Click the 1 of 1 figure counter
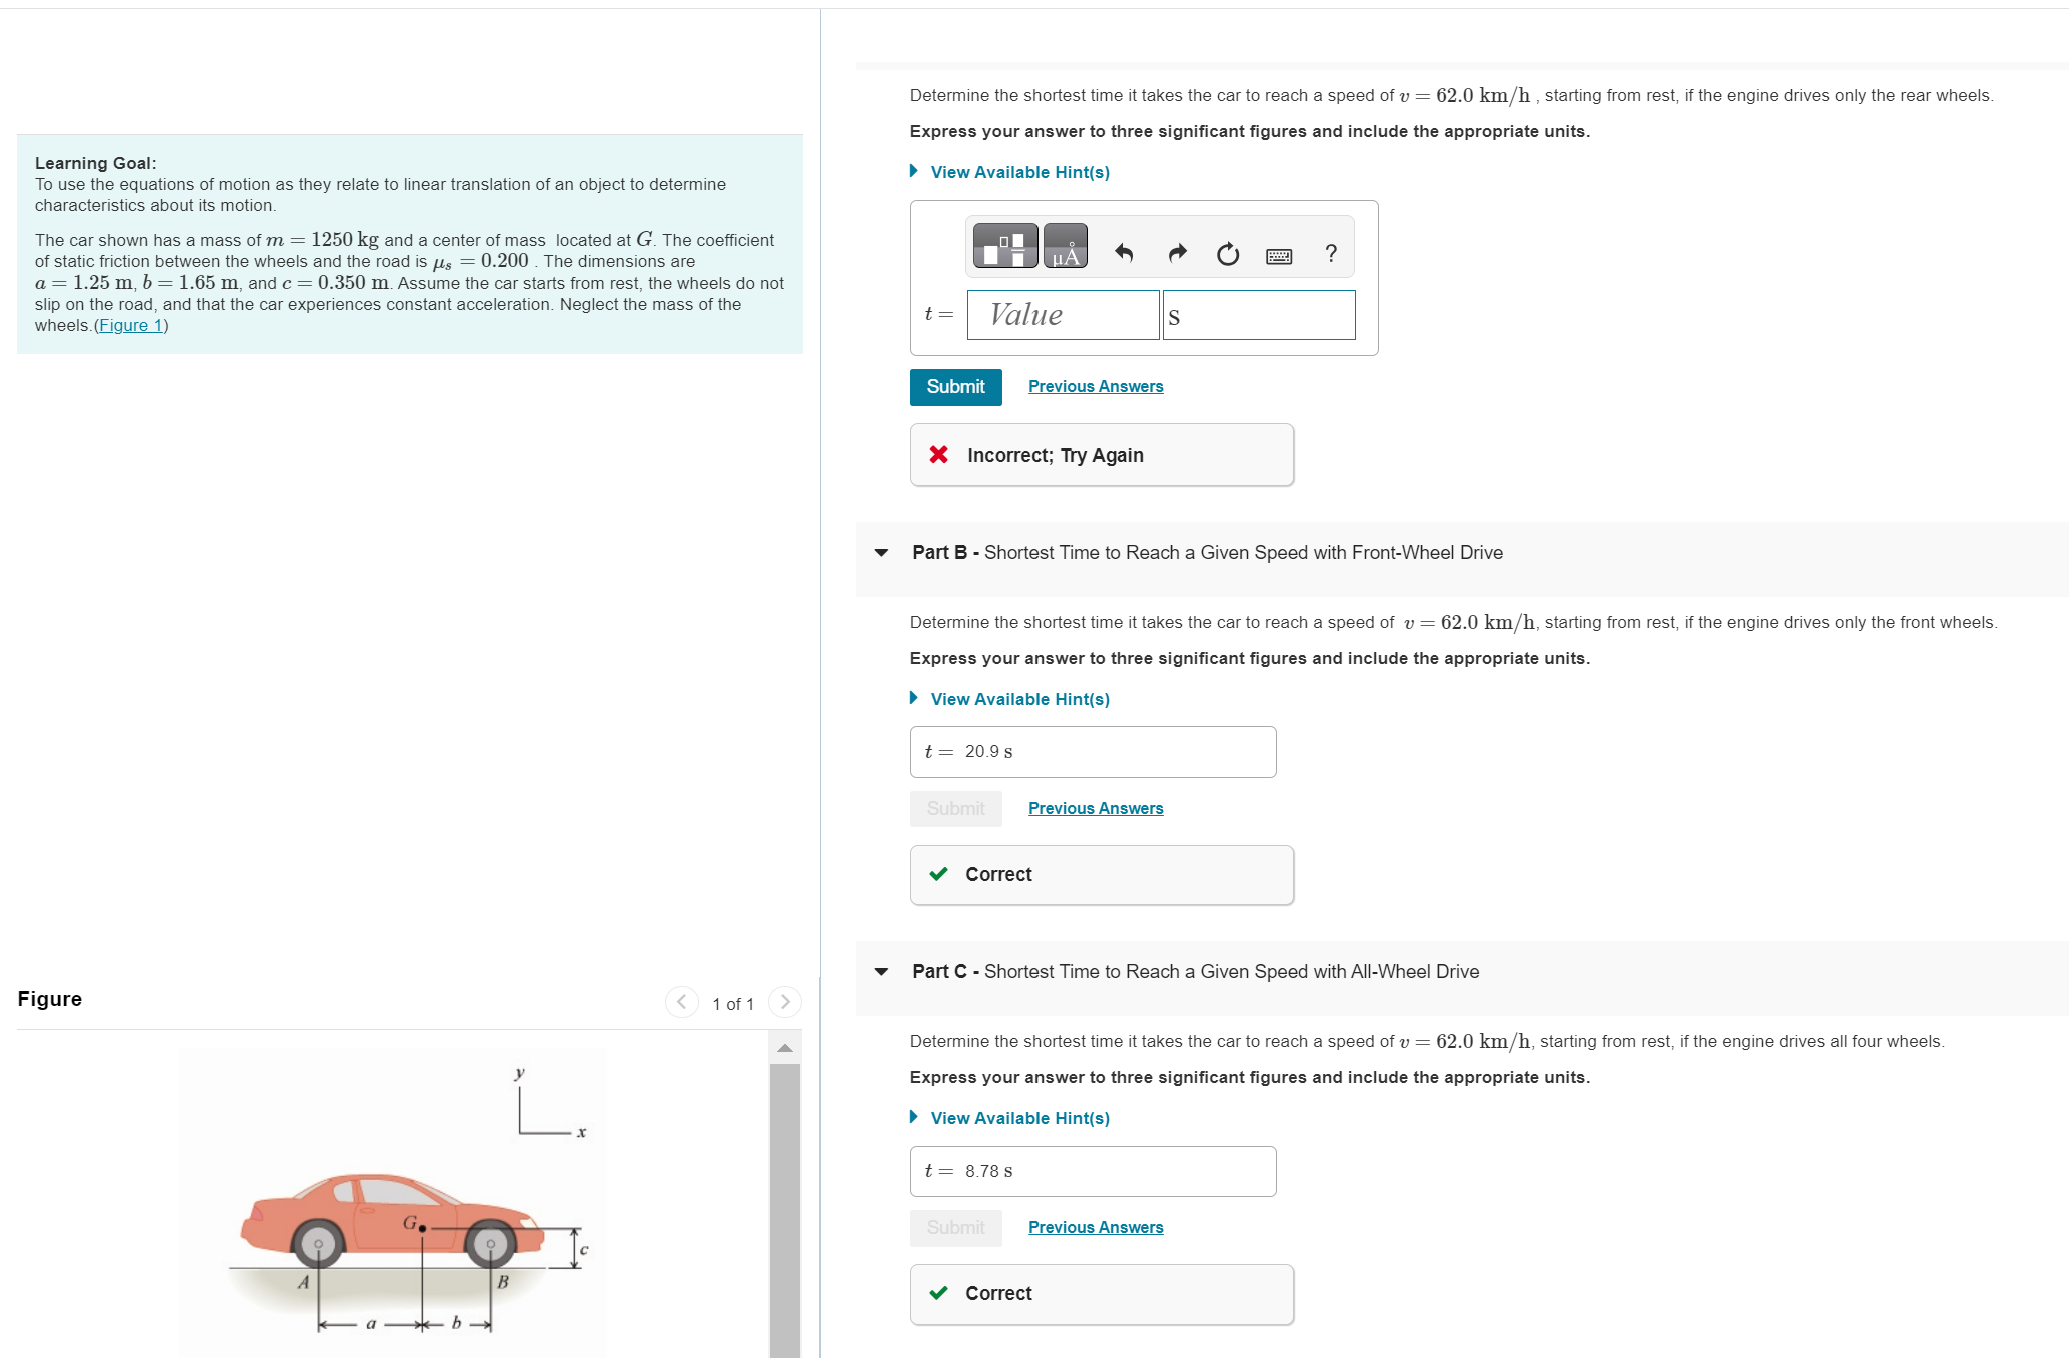Screen dimensions: 2070x1358 pyautogui.click(x=733, y=1004)
